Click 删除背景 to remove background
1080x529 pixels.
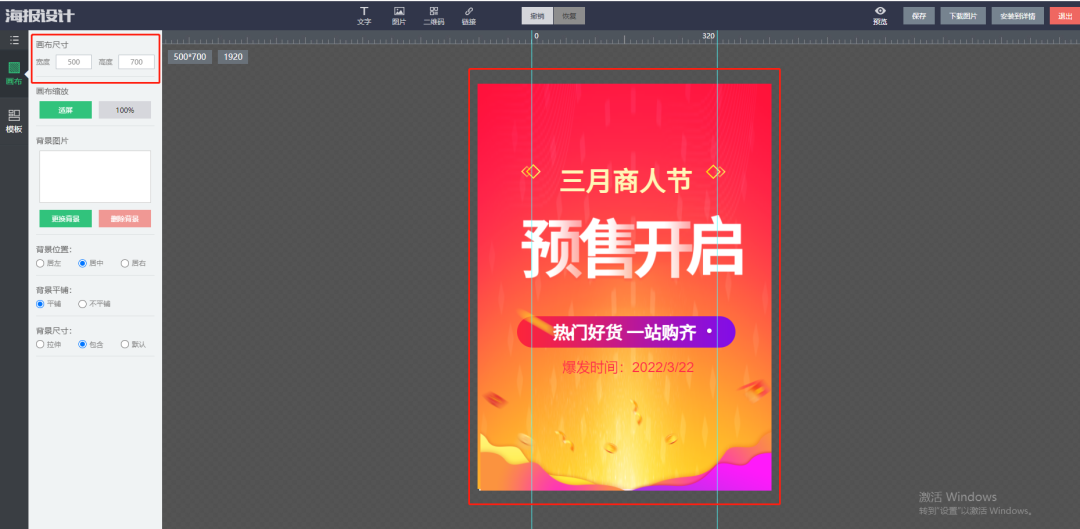pos(125,218)
